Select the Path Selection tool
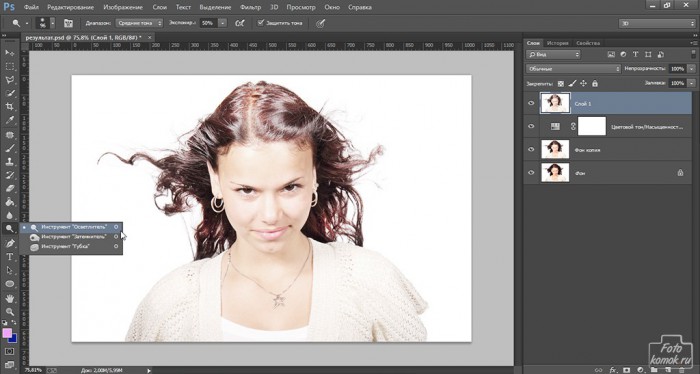 tap(9, 270)
